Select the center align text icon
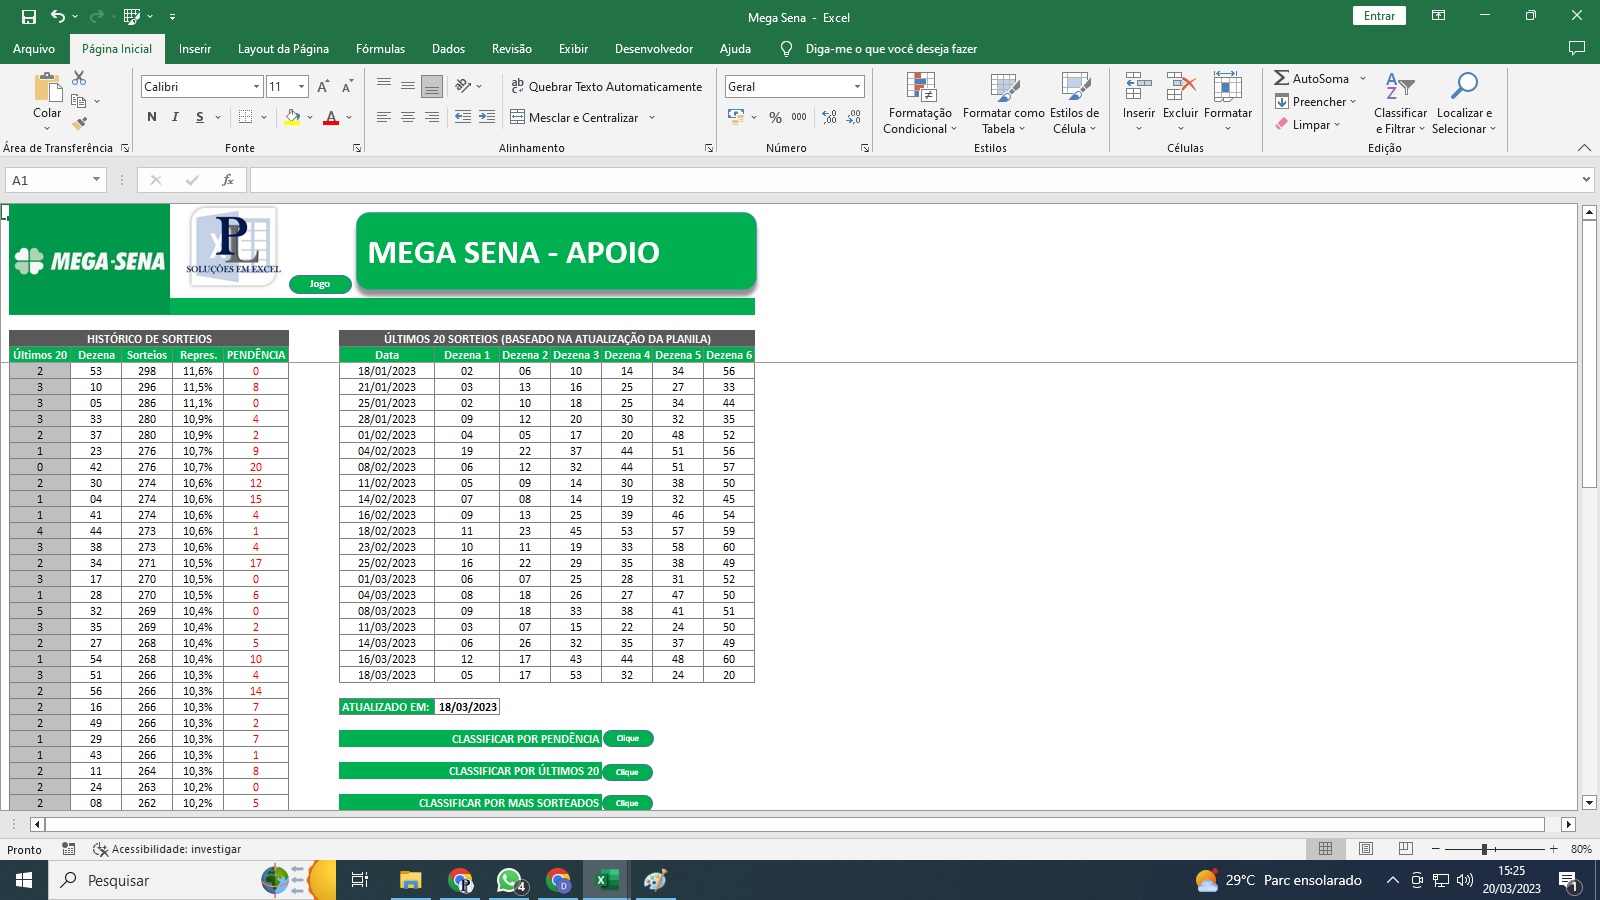The image size is (1600, 900). pyautogui.click(x=408, y=118)
